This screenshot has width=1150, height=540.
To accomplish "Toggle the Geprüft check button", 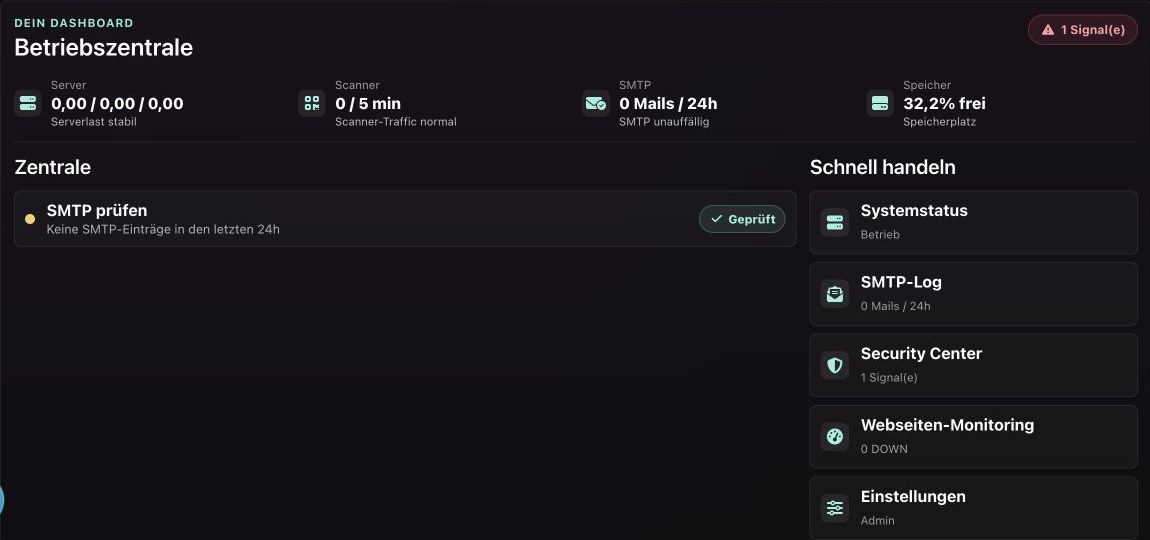I will pyautogui.click(x=741, y=219).
